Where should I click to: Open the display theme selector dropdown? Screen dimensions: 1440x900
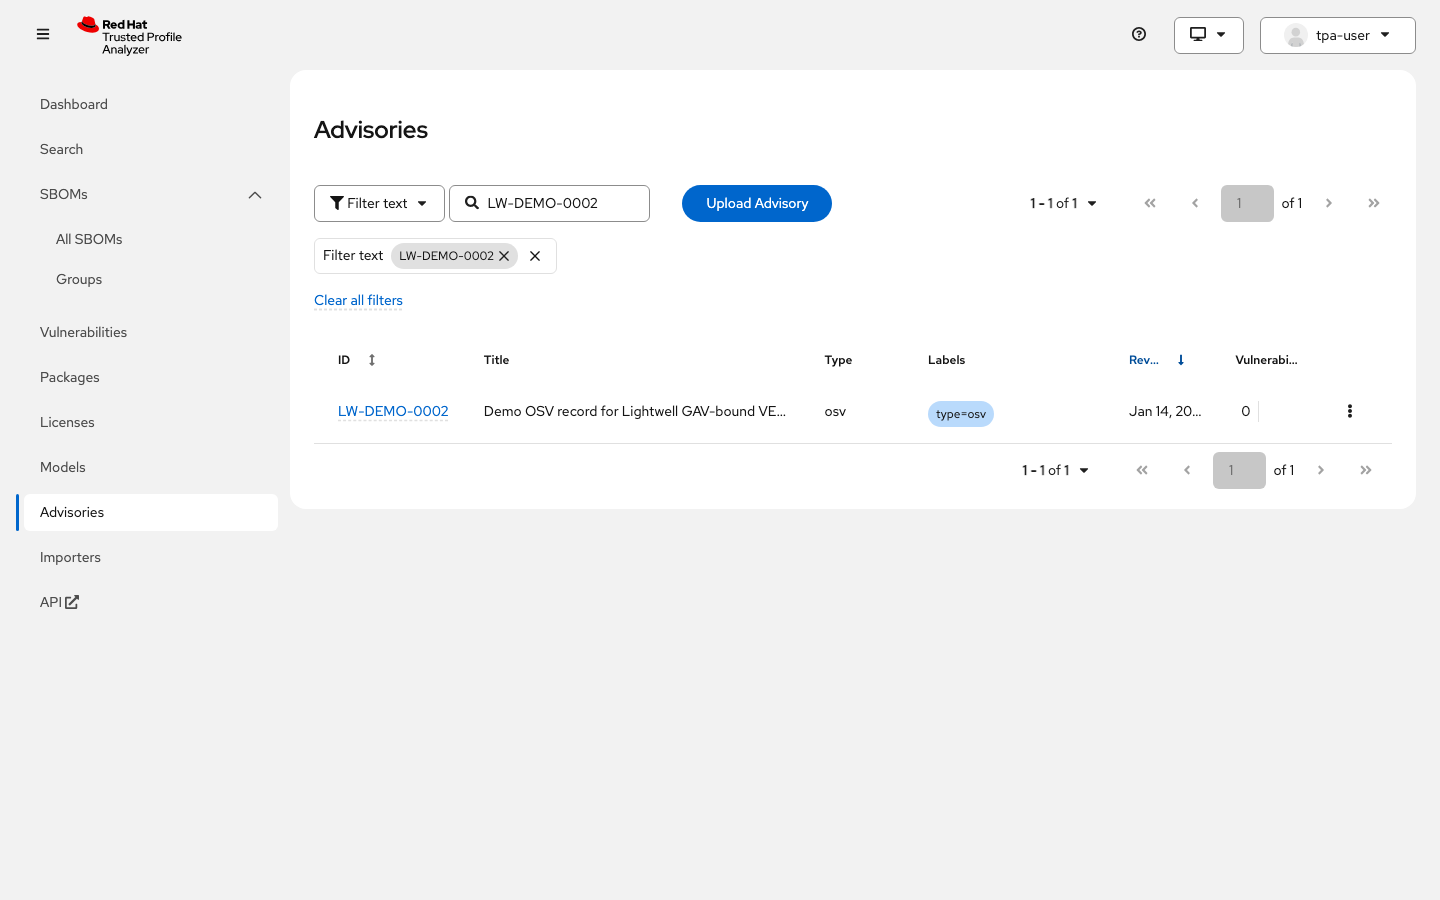[x=1209, y=35]
